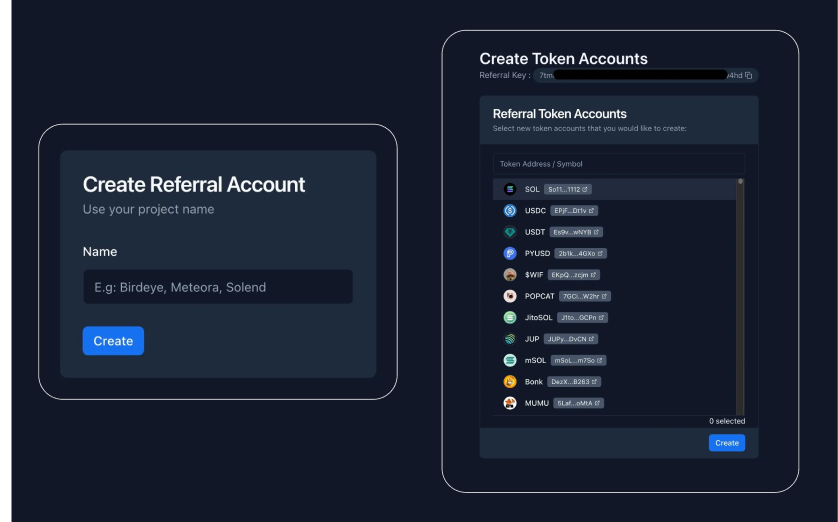Select the JitoSOL token icon
Image resolution: width=838 pixels, height=522 pixels.
click(x=509, y=318)
